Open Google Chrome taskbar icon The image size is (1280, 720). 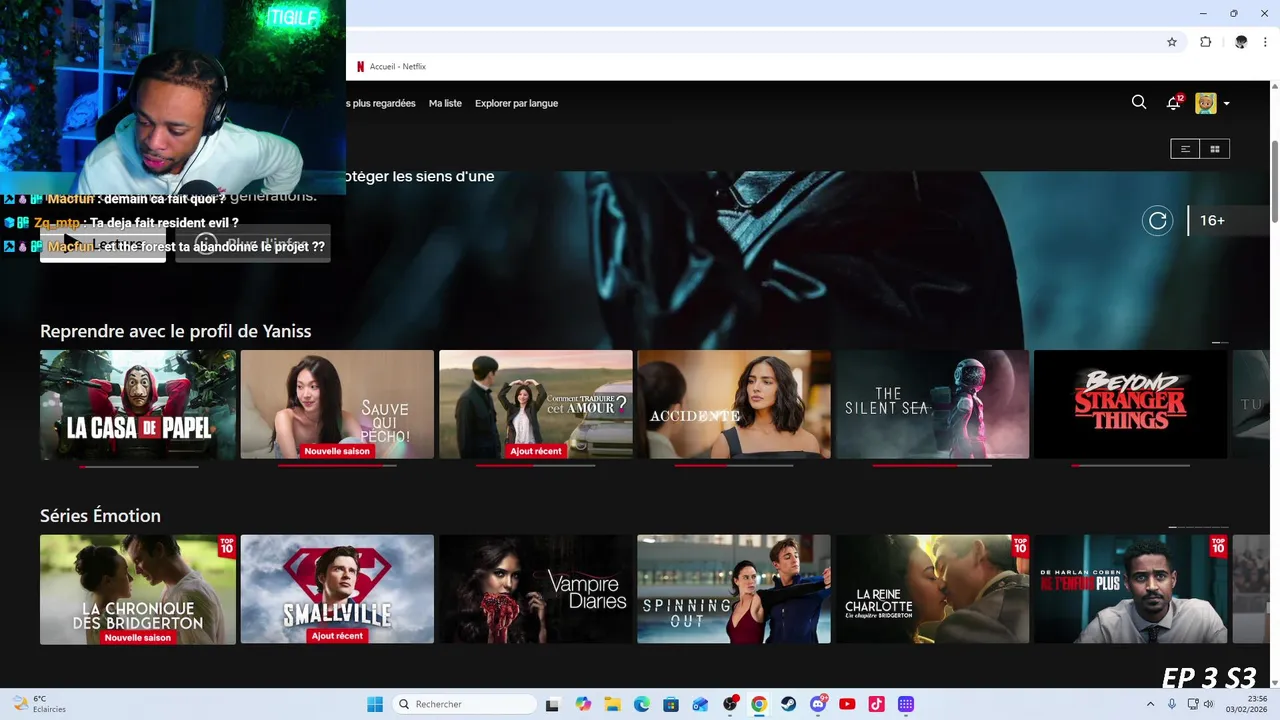(x=759, y=704)
